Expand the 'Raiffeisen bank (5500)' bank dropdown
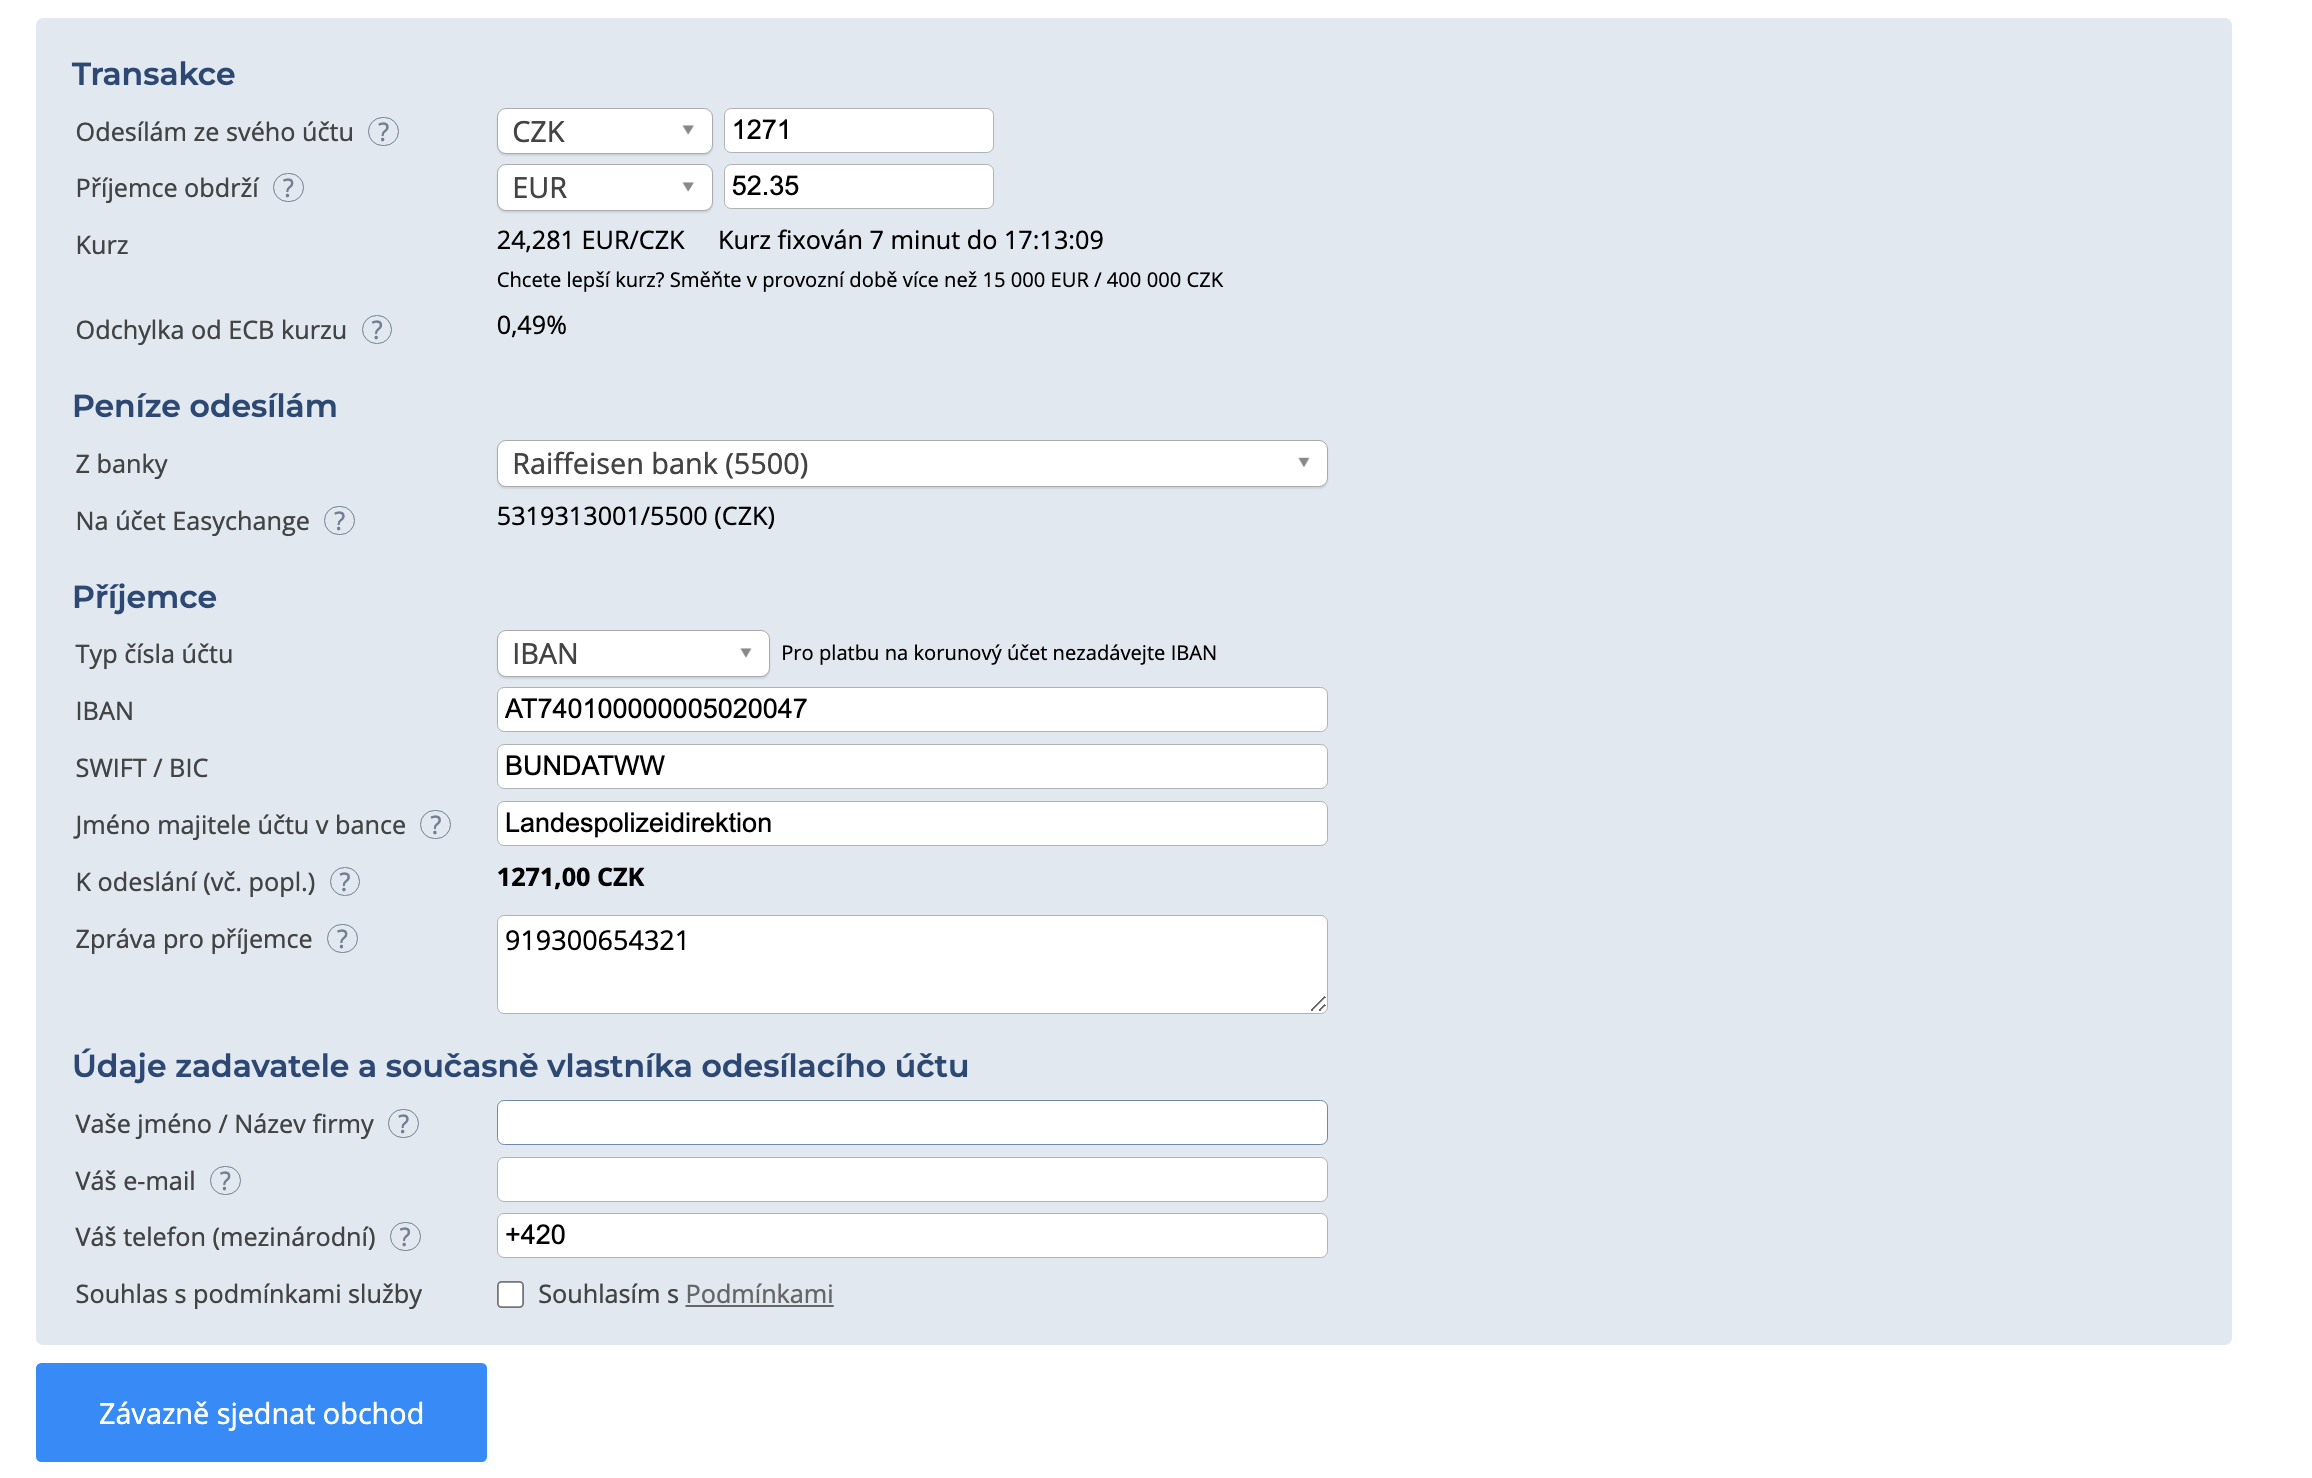2312x1478 pixels. point(911,464)
